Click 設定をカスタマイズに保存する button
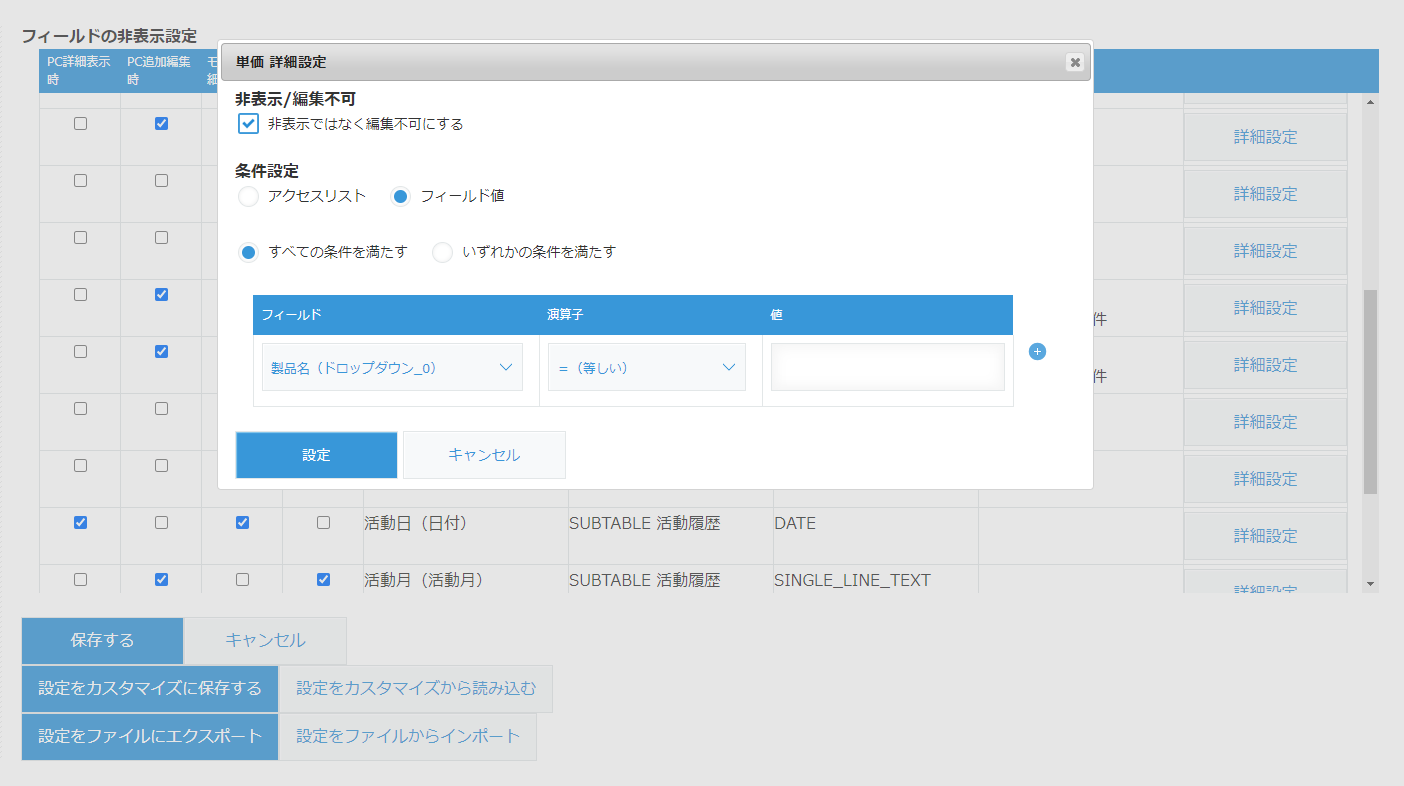Screen dimensions: 1404x786 click(x=150, y=689)
